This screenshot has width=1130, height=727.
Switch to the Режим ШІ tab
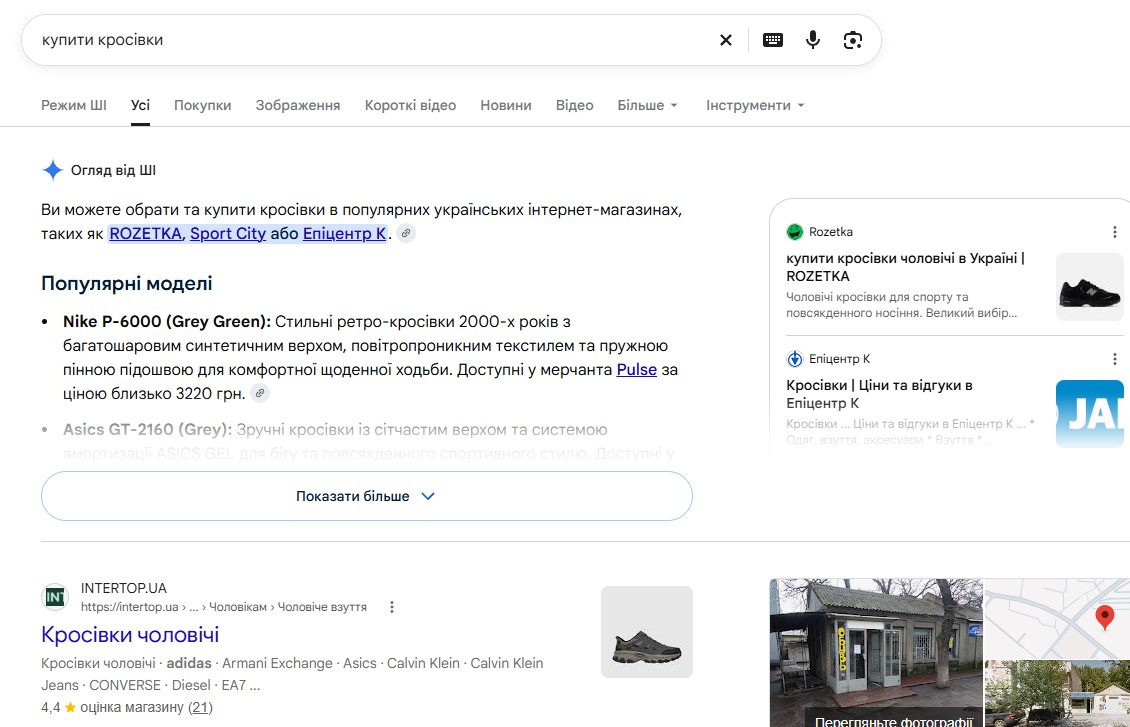pyautogui.click(x=74, y=105)
